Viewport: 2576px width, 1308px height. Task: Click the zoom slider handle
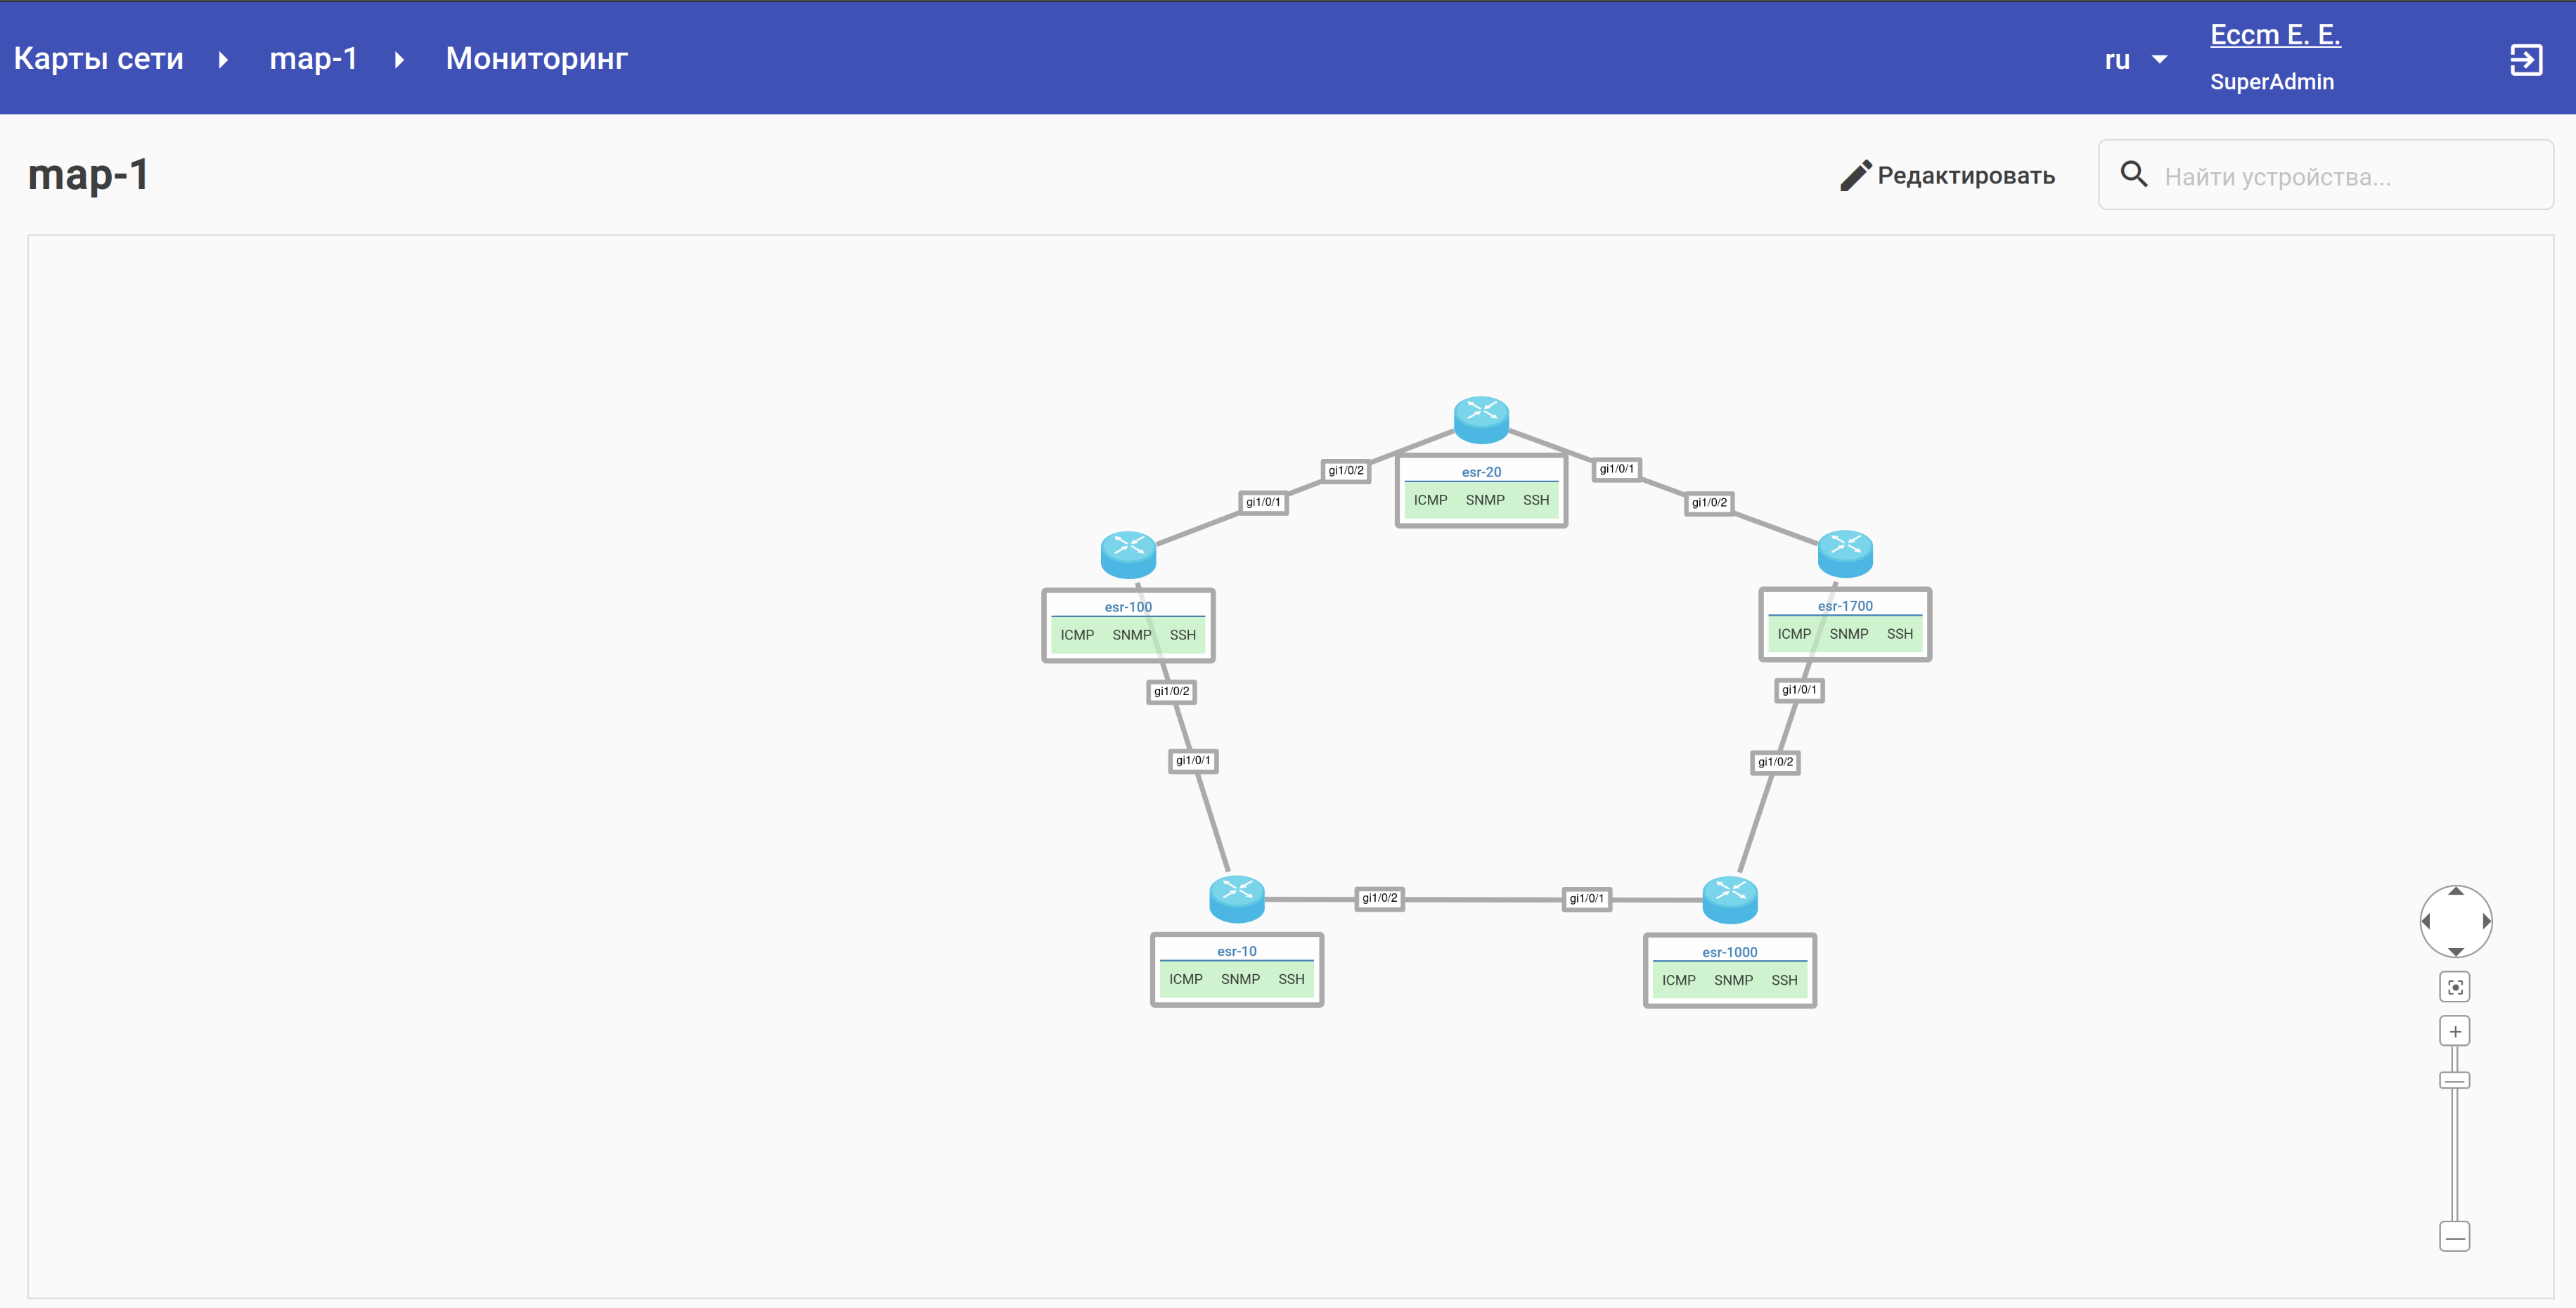coord(2455,1080)
